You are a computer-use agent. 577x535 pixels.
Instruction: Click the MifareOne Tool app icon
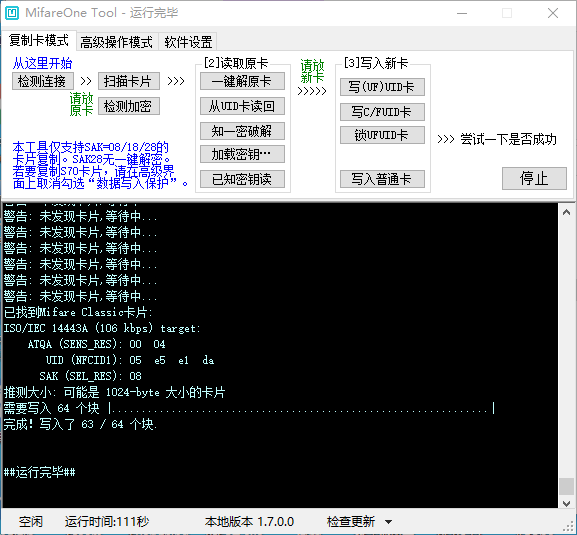coord(12,13)
